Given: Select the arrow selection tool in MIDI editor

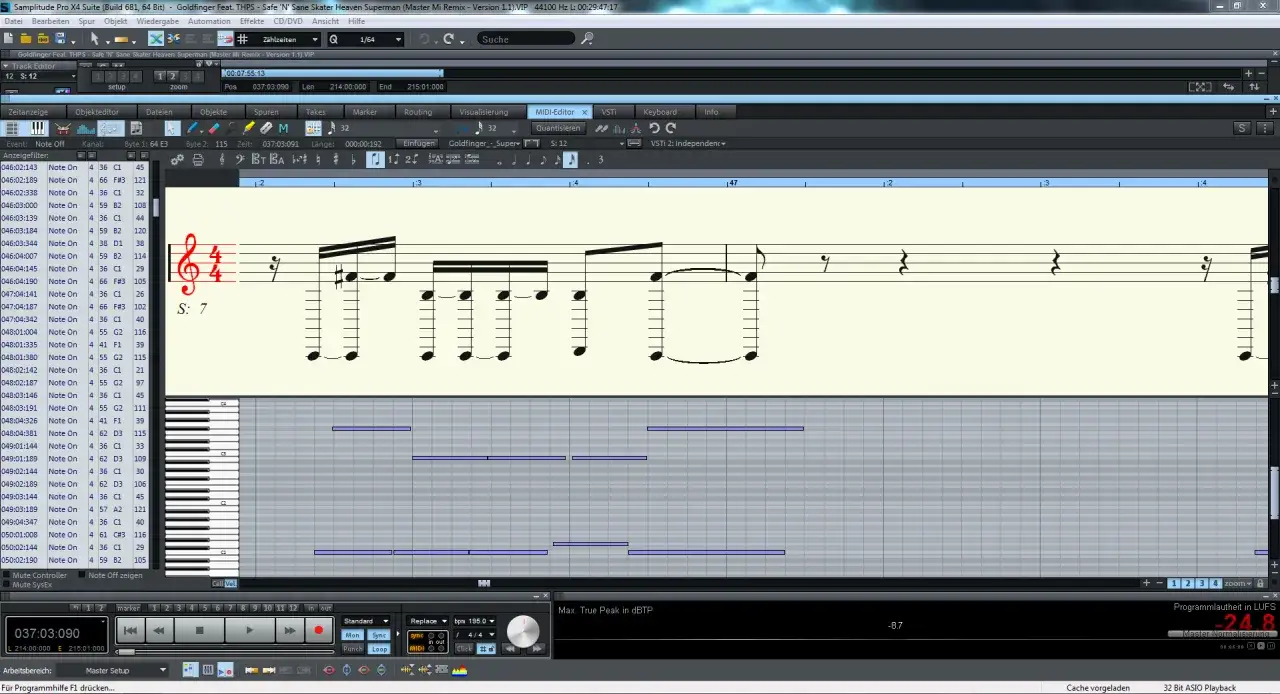Looking at the screenshot, I should pyautogui.click(x=172, y=128).
